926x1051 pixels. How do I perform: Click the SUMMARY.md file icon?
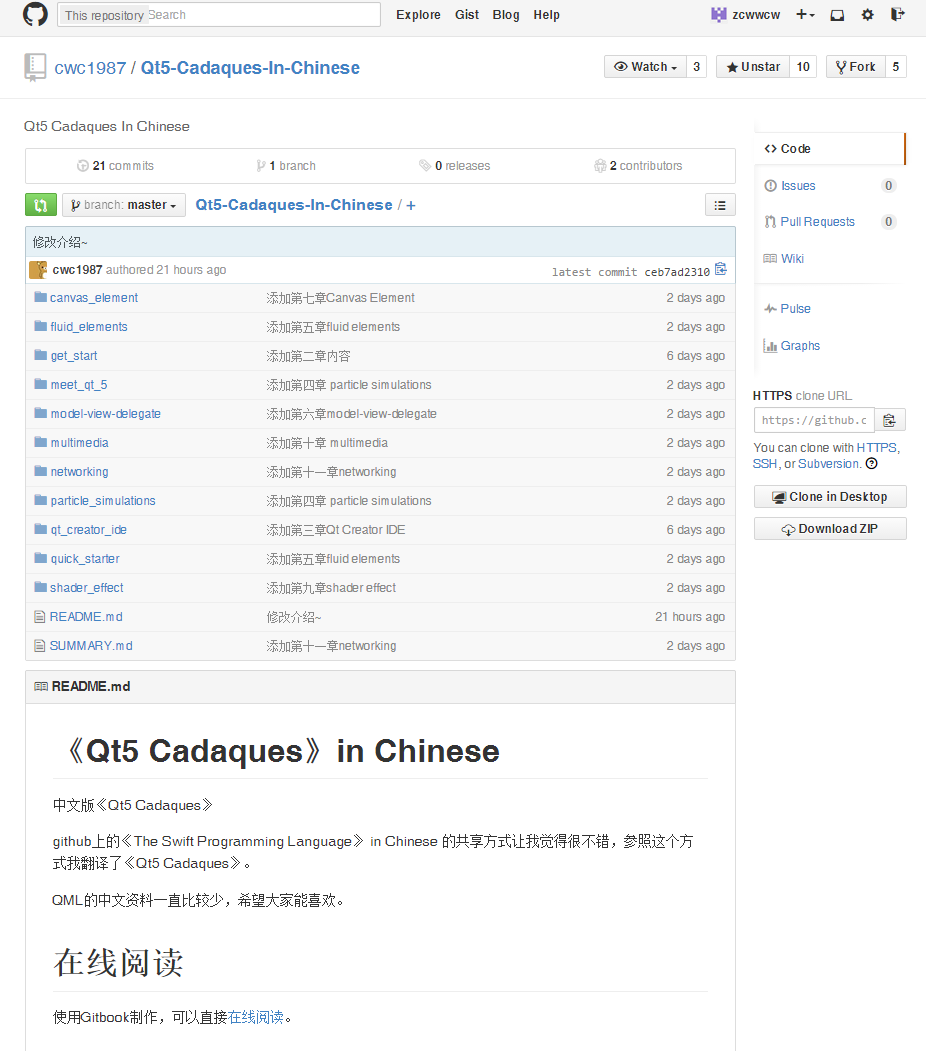pyautogui.click(x=40, y=645)
